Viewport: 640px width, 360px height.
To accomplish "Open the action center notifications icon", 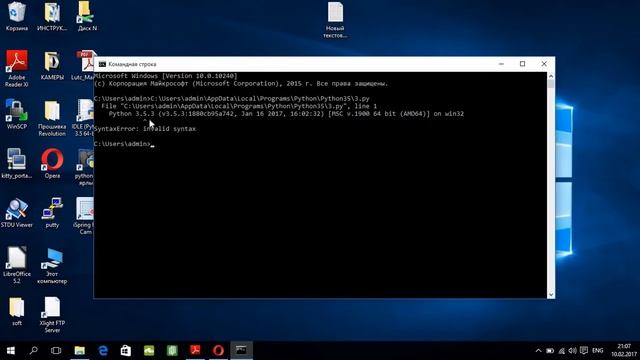I will pyautogui.click(x=584, y=351).
